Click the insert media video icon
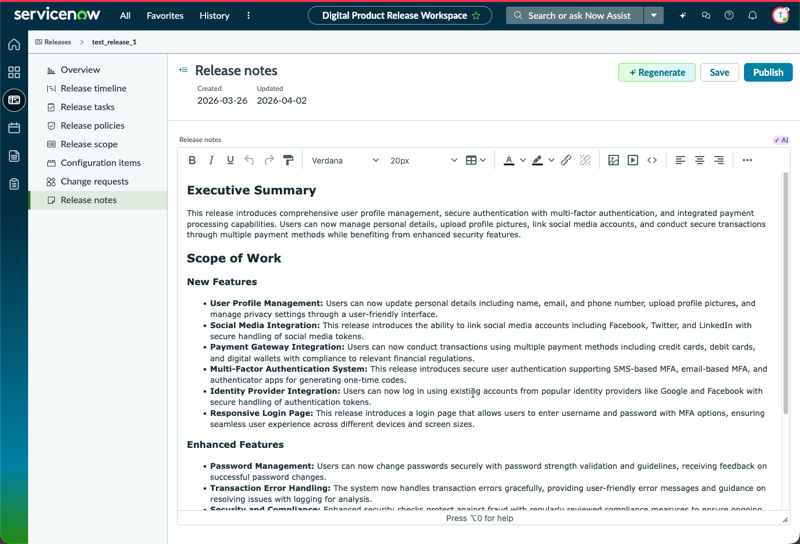Screen dimensions: 800x544 [x=633, y=160]
